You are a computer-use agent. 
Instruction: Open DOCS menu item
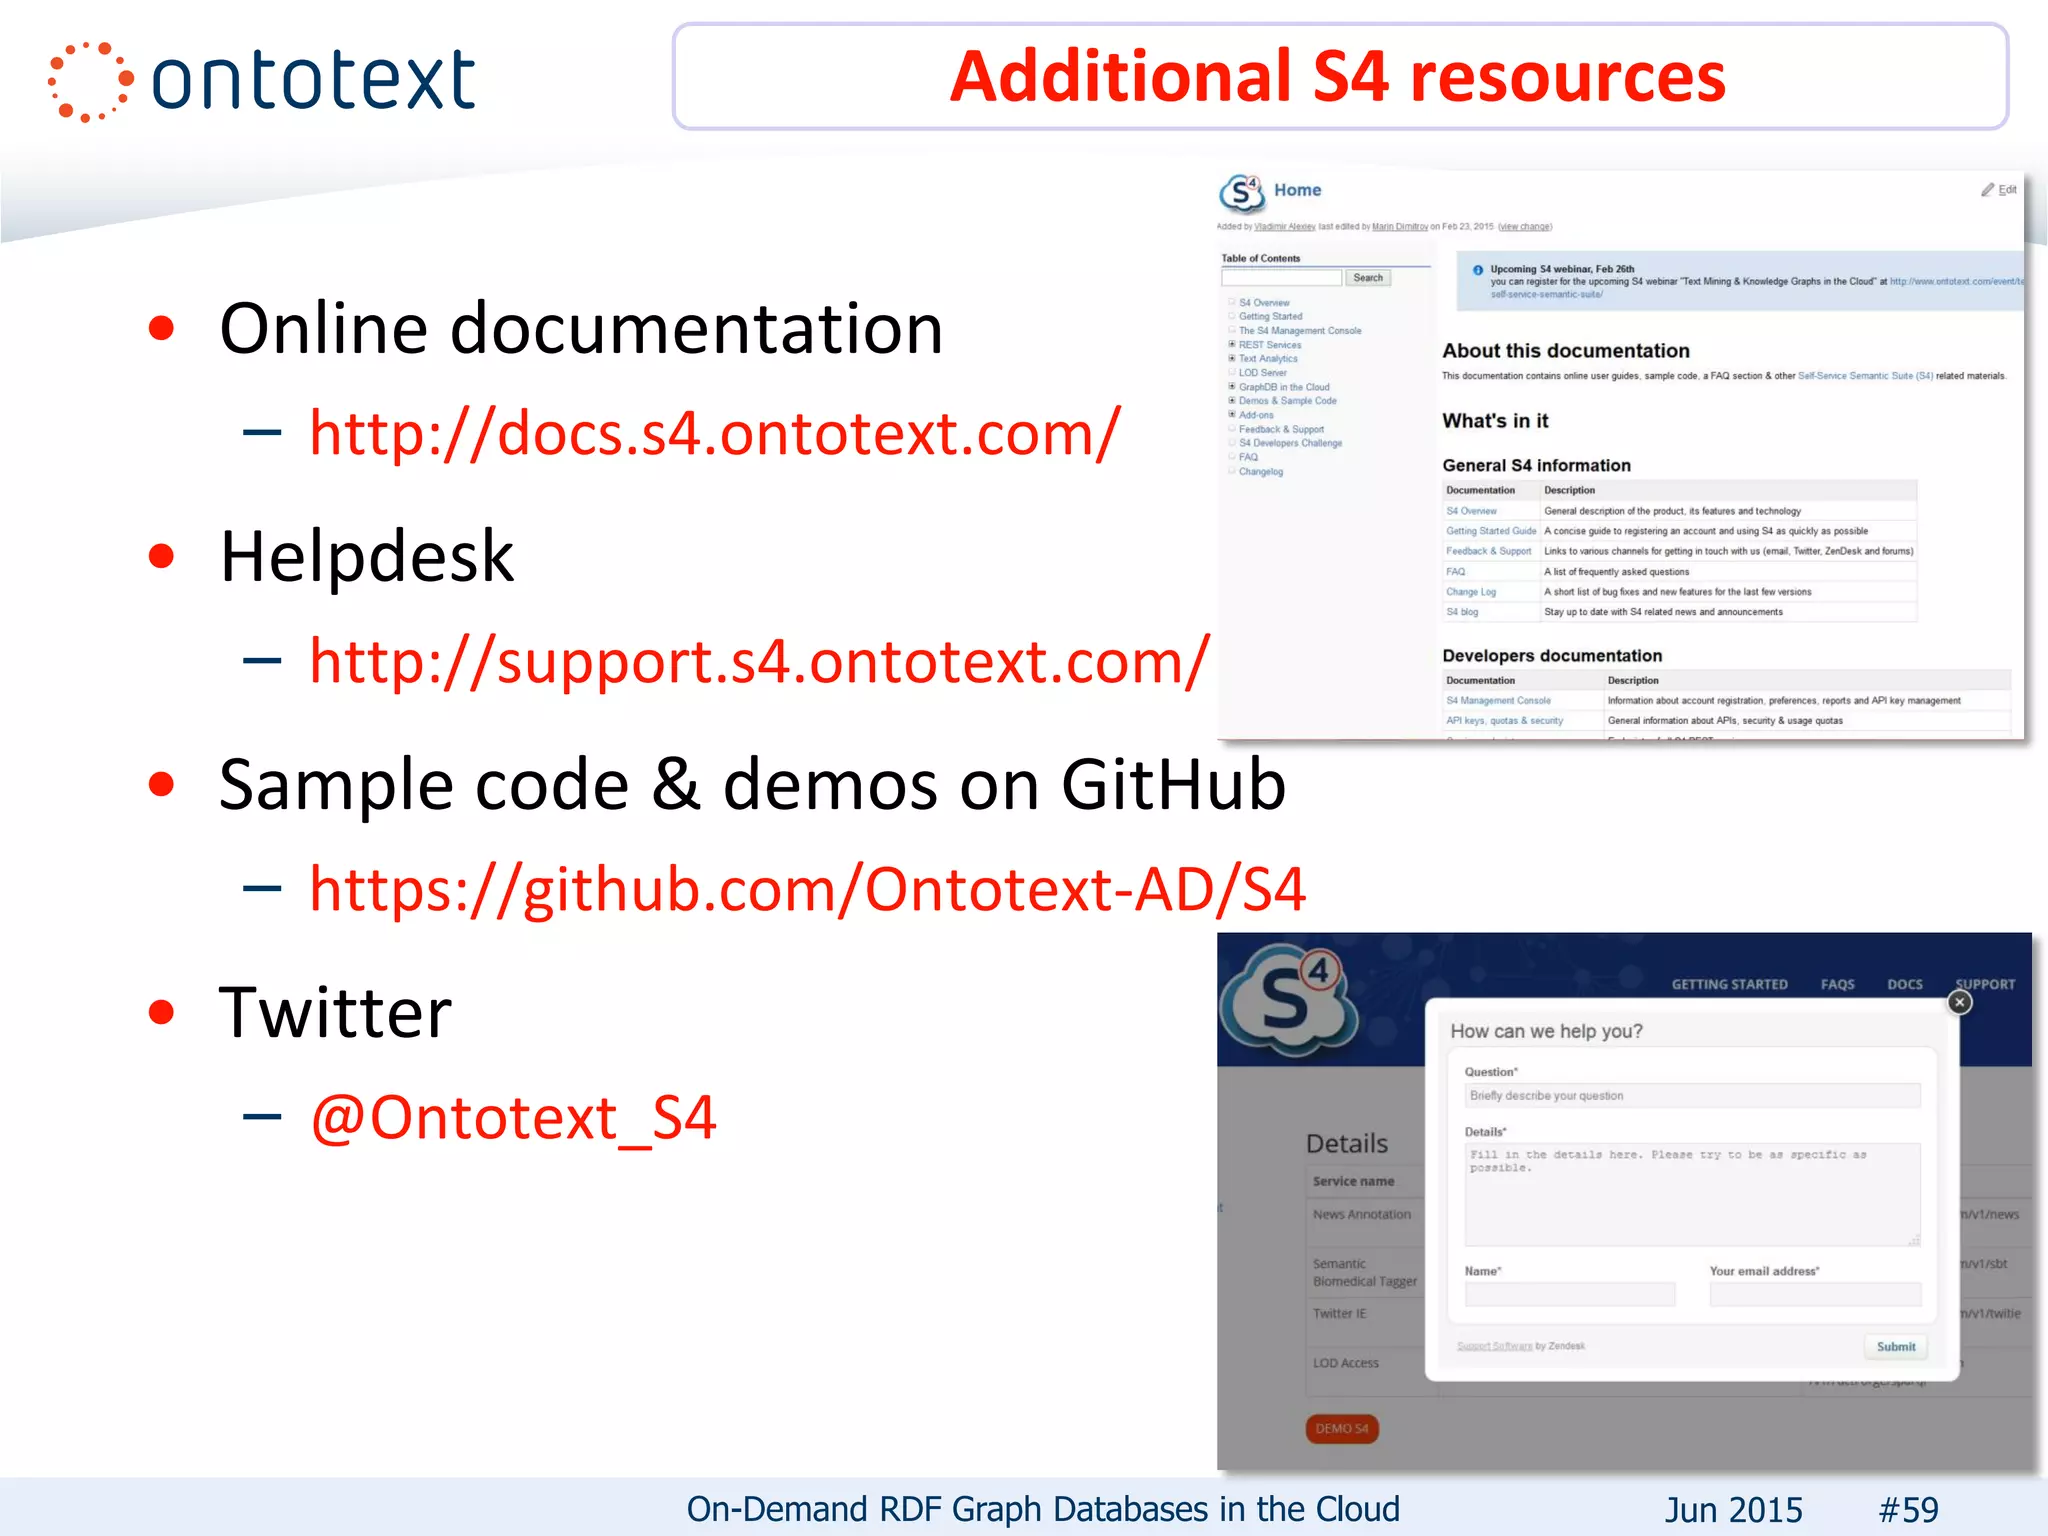click(x=1904, y=984)
